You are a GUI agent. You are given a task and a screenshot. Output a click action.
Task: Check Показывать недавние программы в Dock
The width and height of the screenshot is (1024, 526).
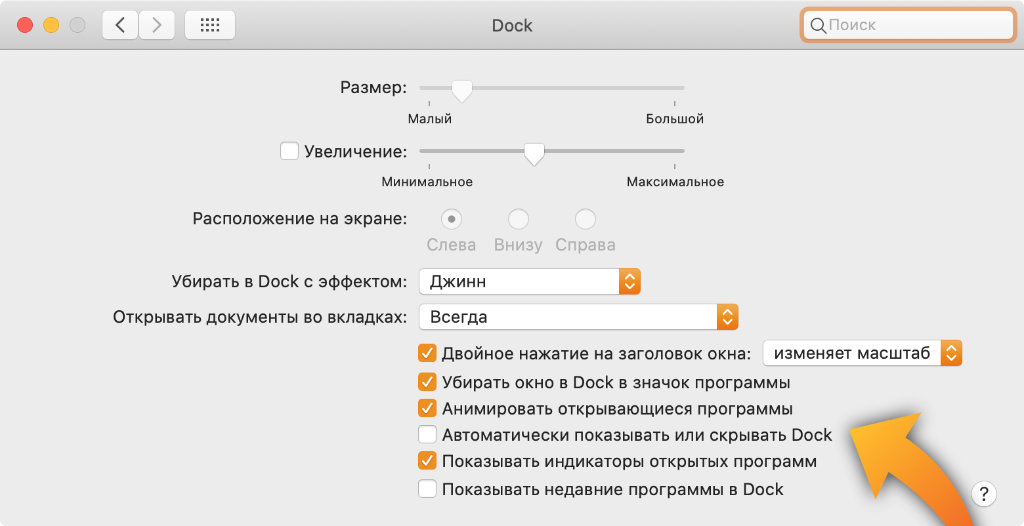[x=428, y=489]
